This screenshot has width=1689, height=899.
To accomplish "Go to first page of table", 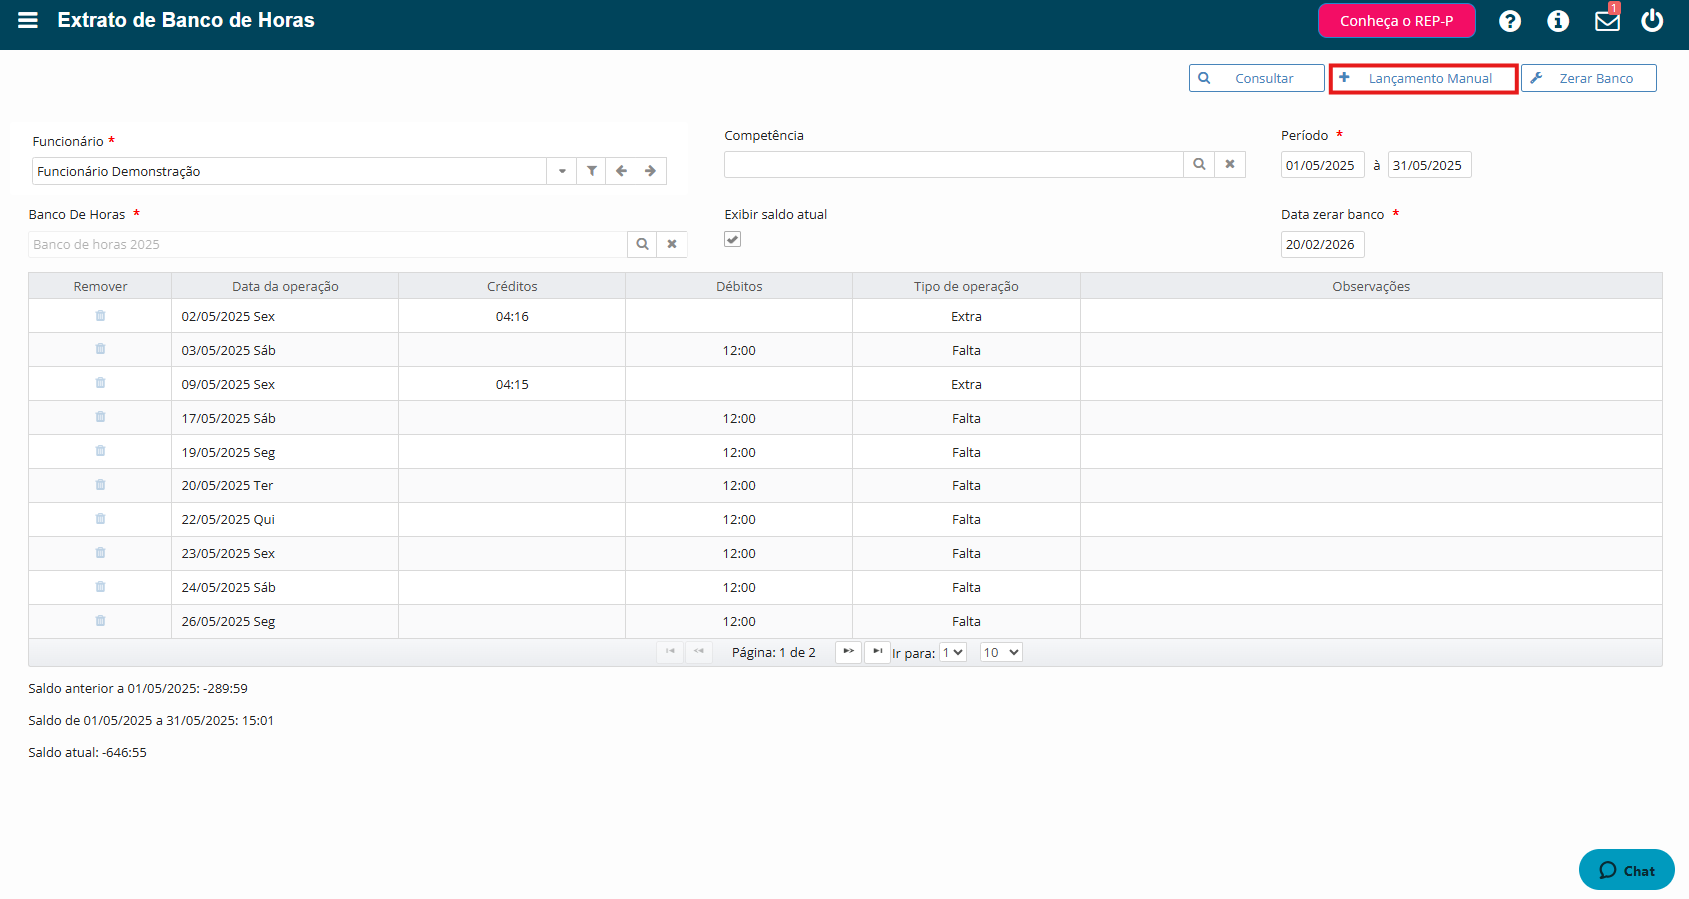I will [670, 652].
